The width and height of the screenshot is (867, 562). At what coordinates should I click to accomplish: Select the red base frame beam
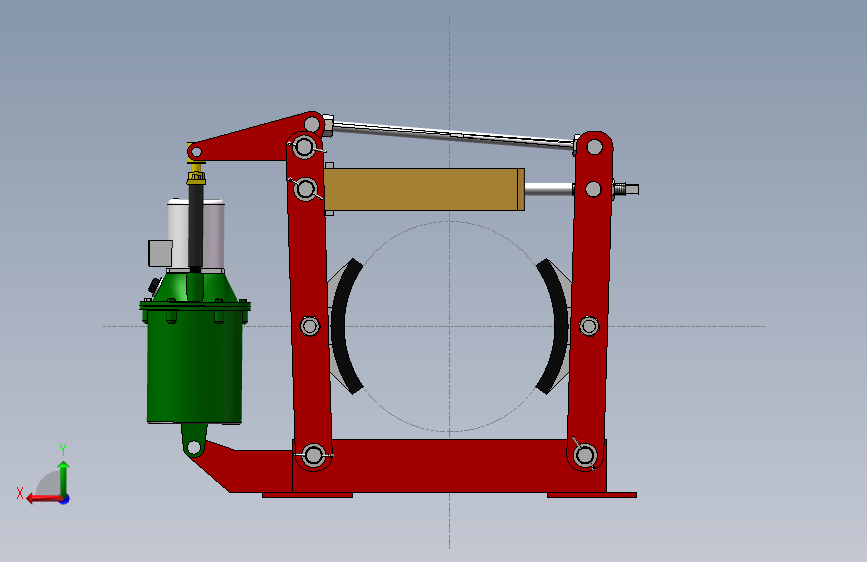tap(449, 466)
